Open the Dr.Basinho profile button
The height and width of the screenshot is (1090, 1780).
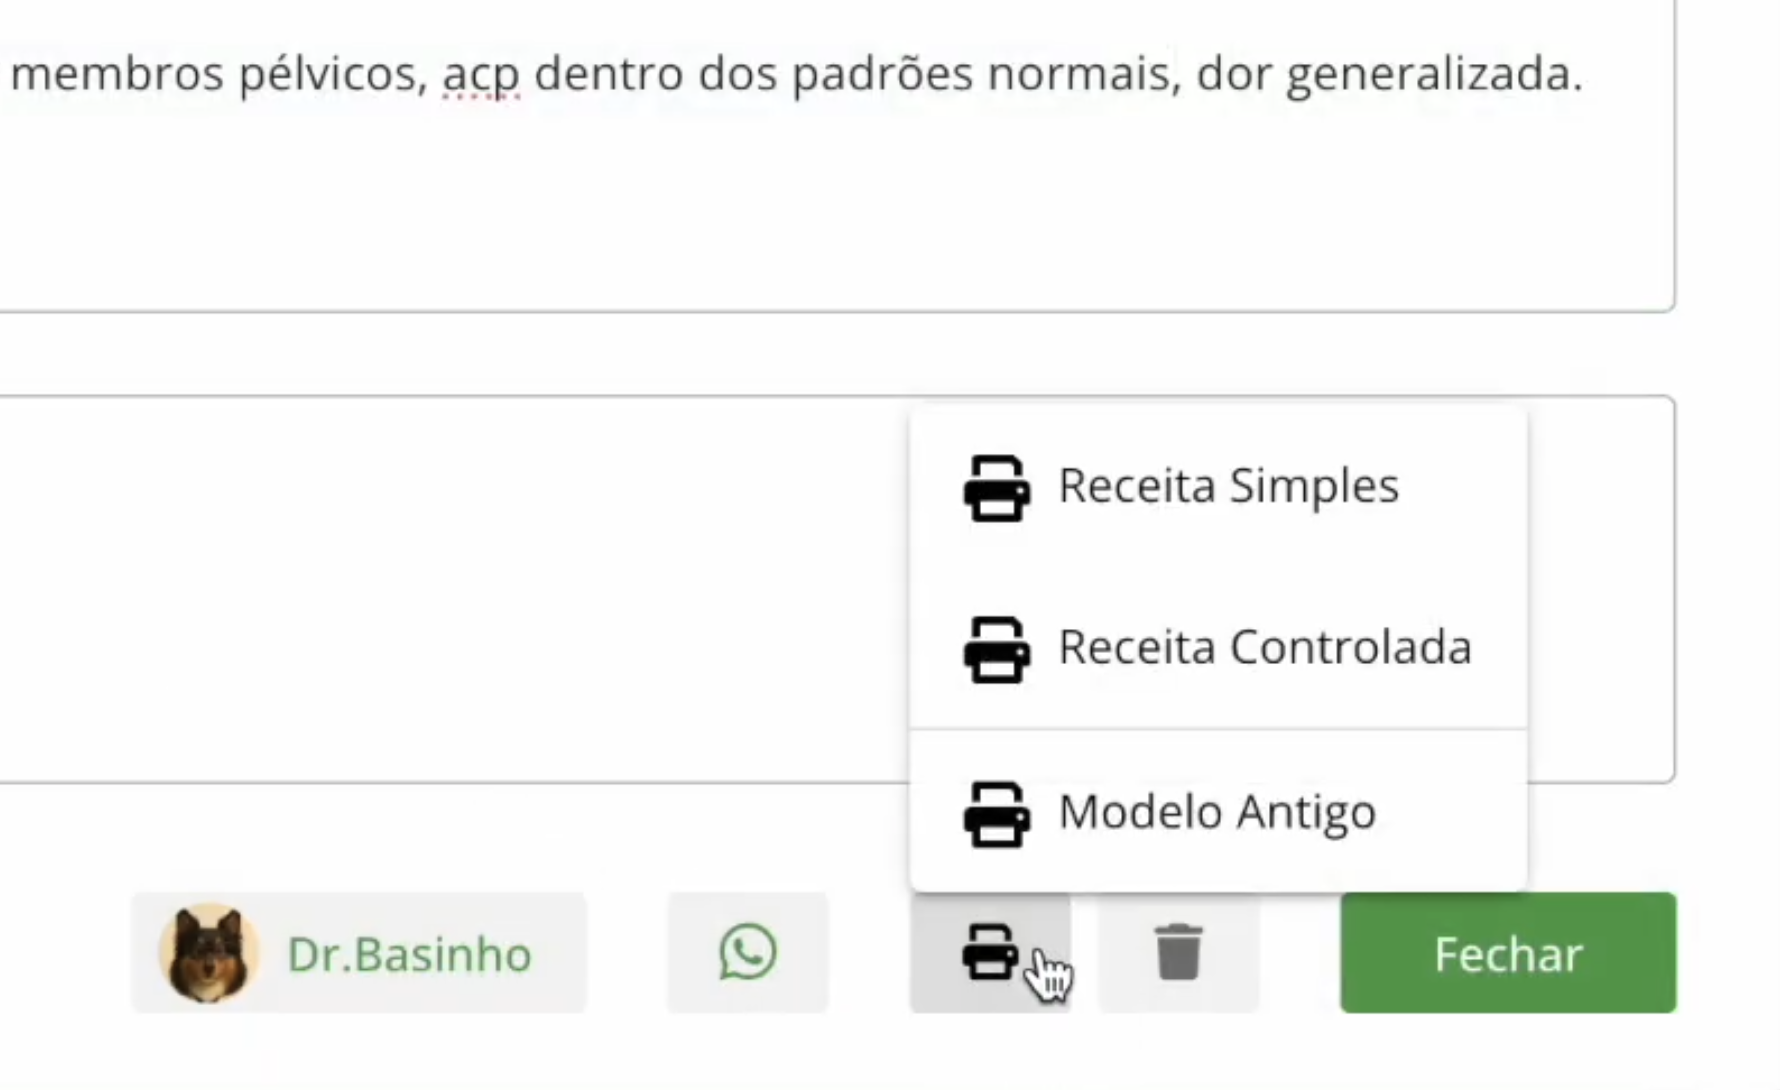pos(358,952)
